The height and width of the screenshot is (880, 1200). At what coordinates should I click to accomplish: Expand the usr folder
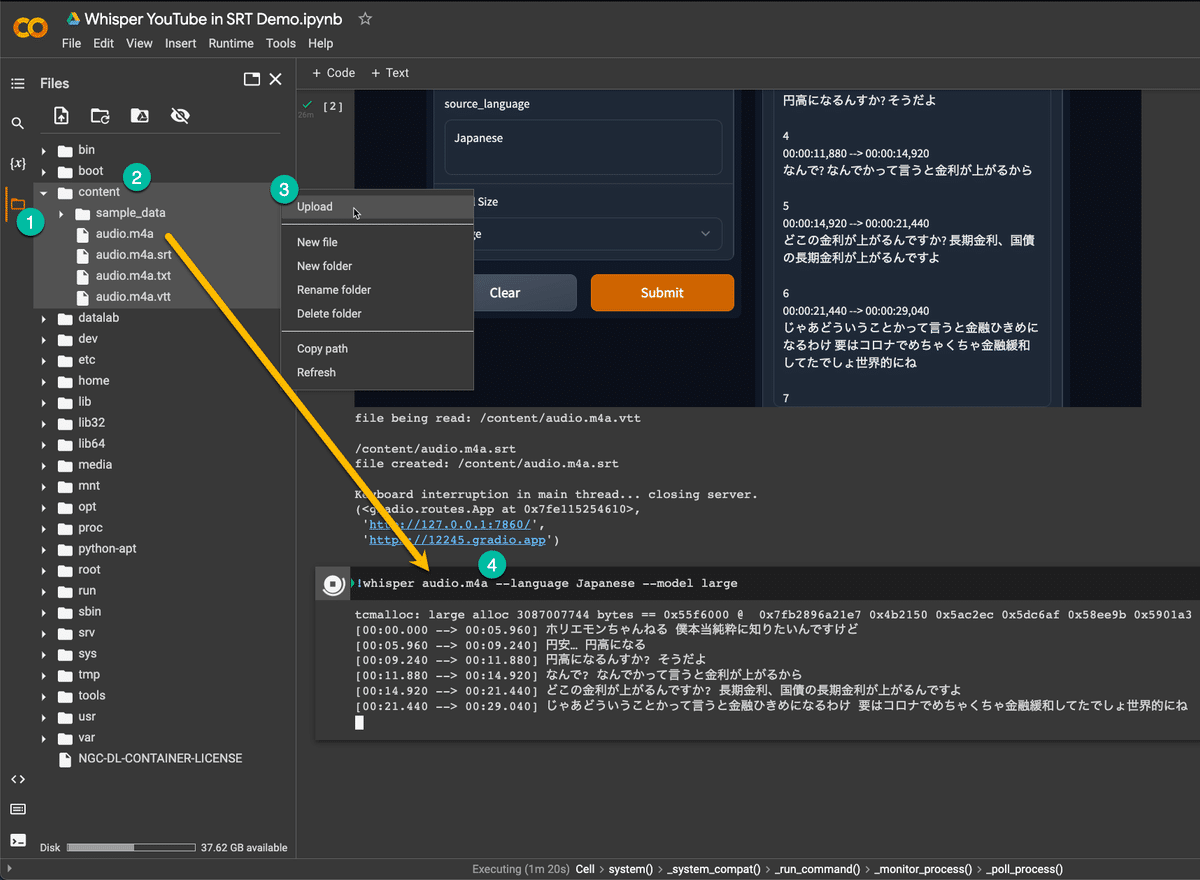[44, 718]
